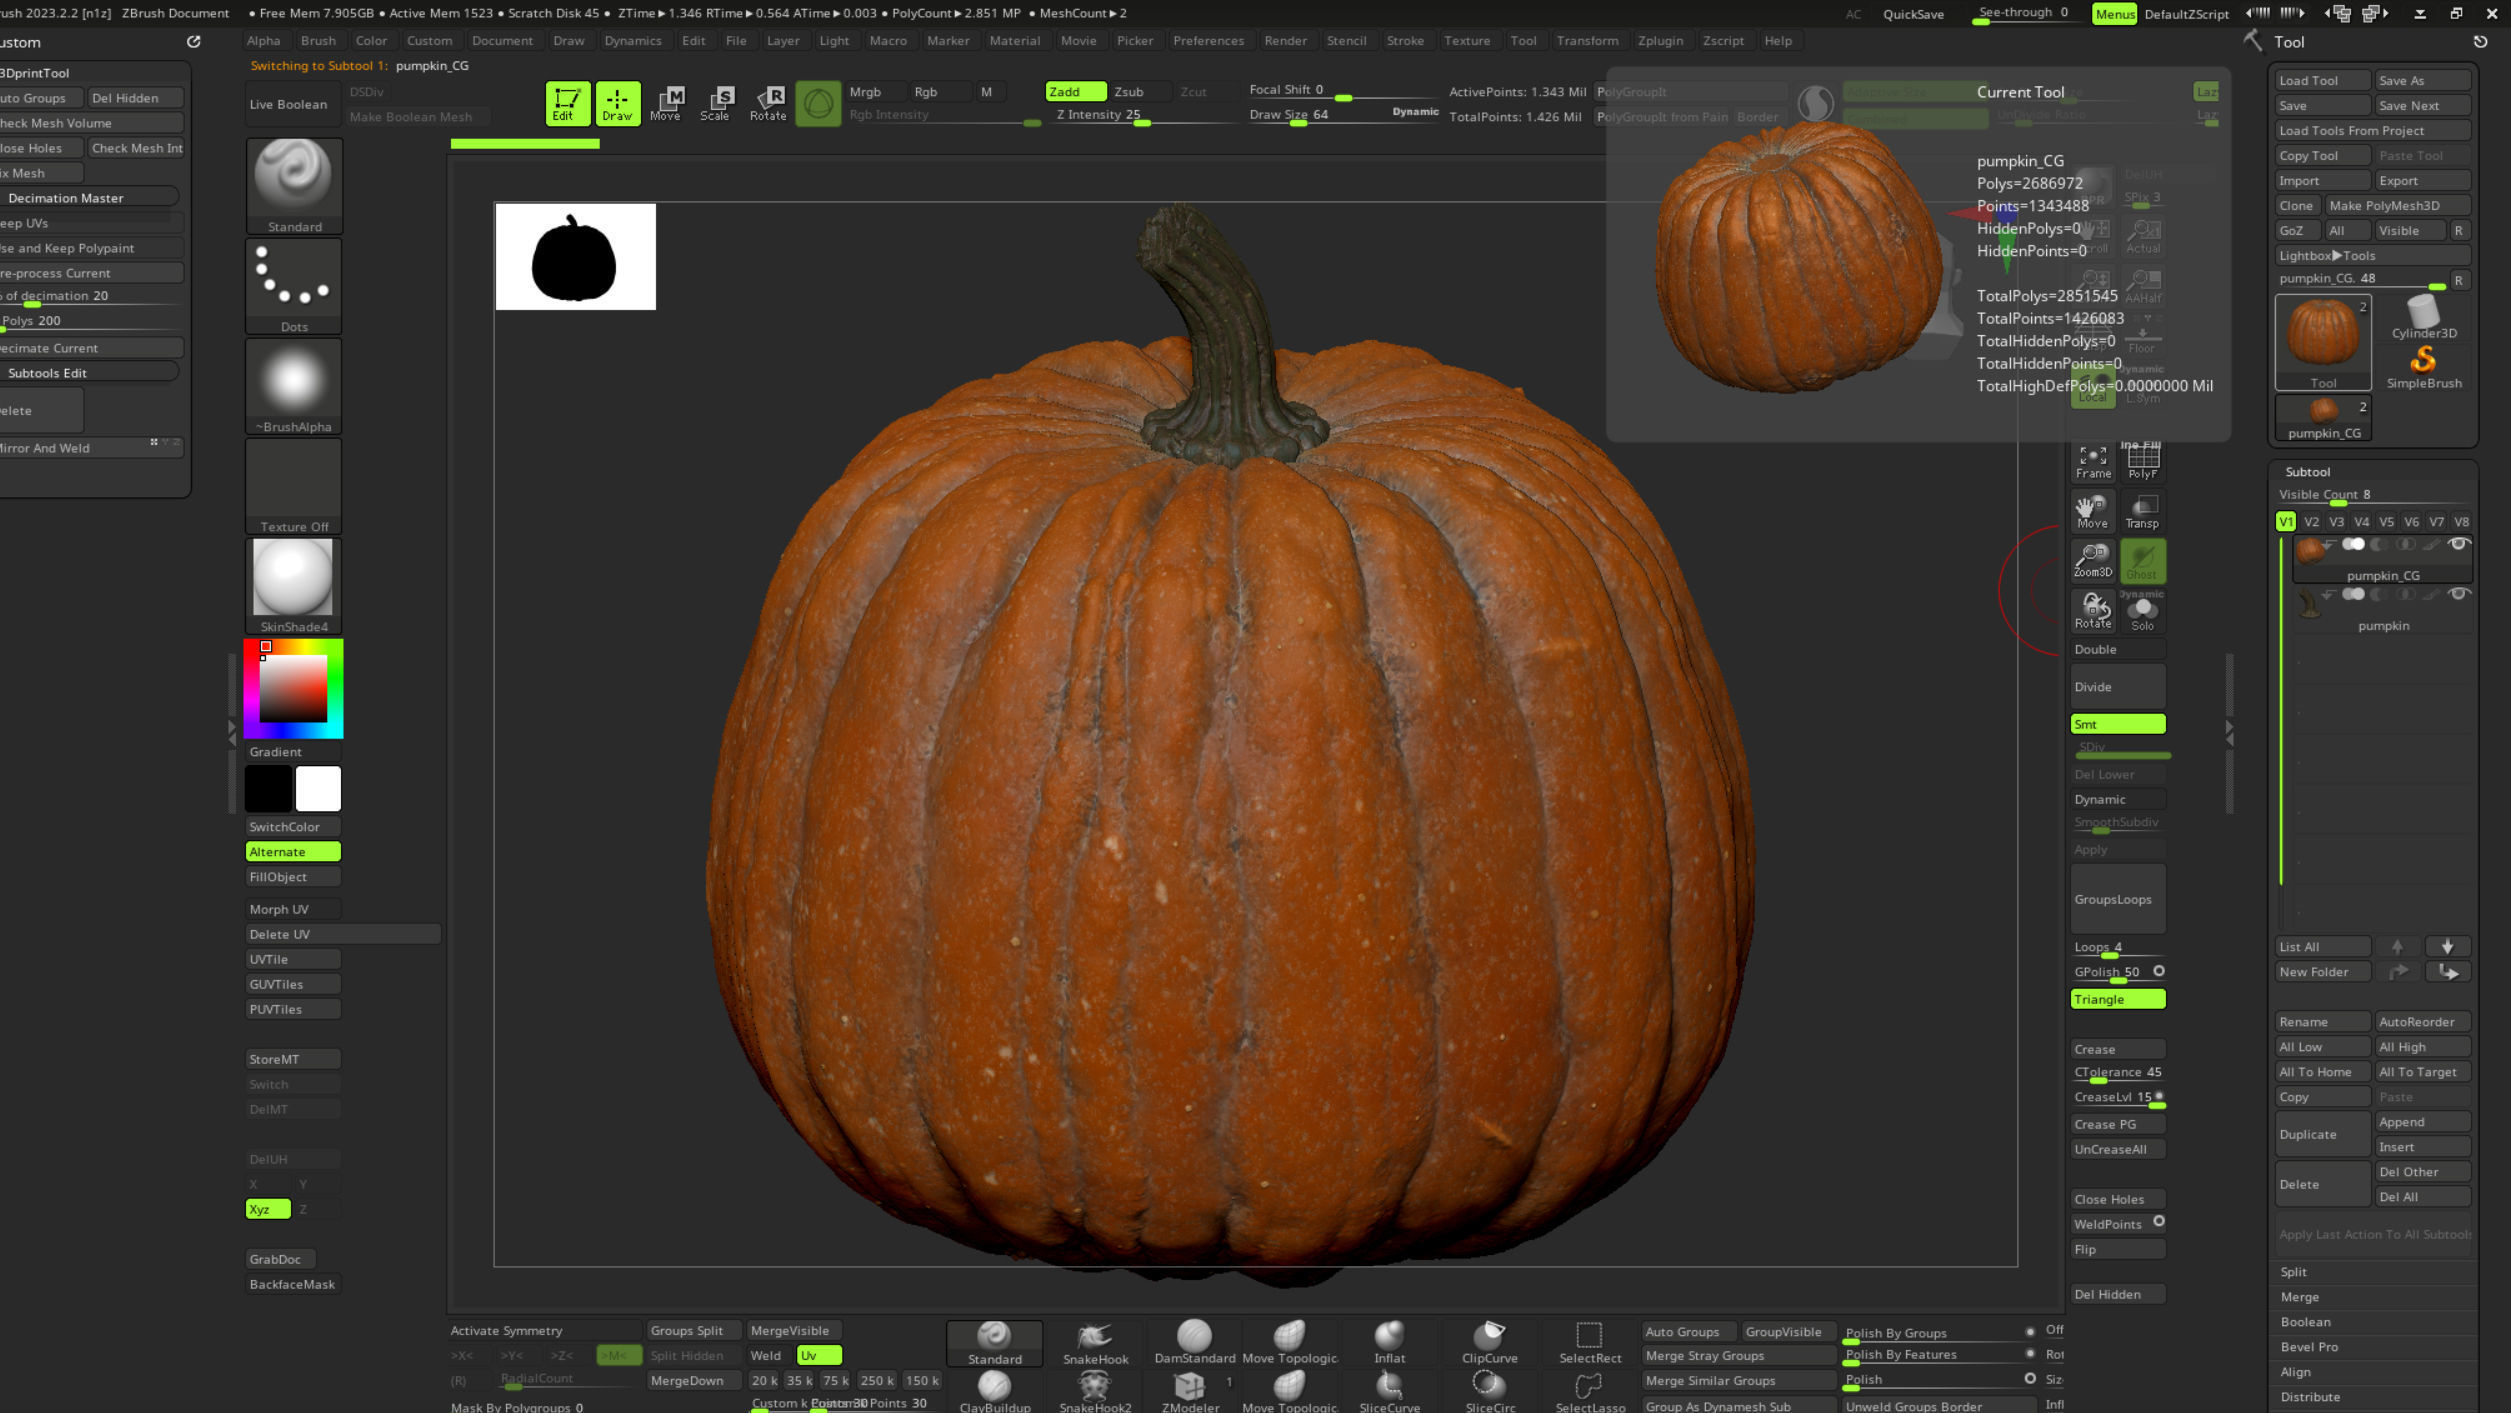
Task: Click Decimate Current button
Action: pos(90,348)
